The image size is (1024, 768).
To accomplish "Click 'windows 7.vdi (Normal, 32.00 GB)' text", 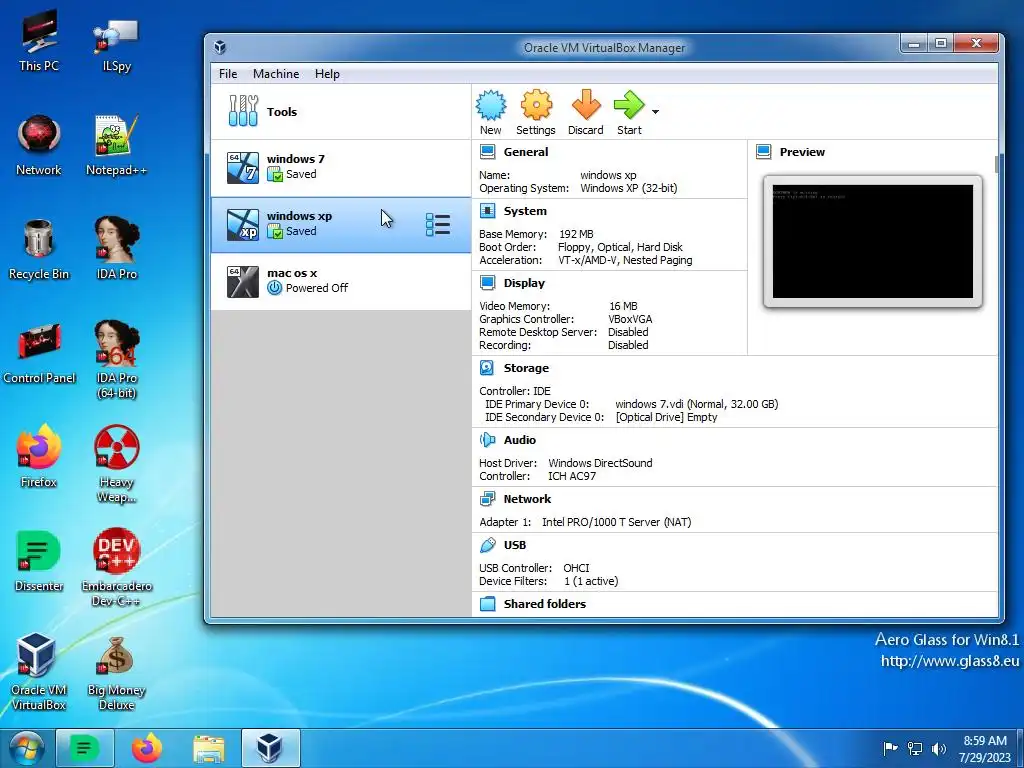I will (x=696, y=404).
